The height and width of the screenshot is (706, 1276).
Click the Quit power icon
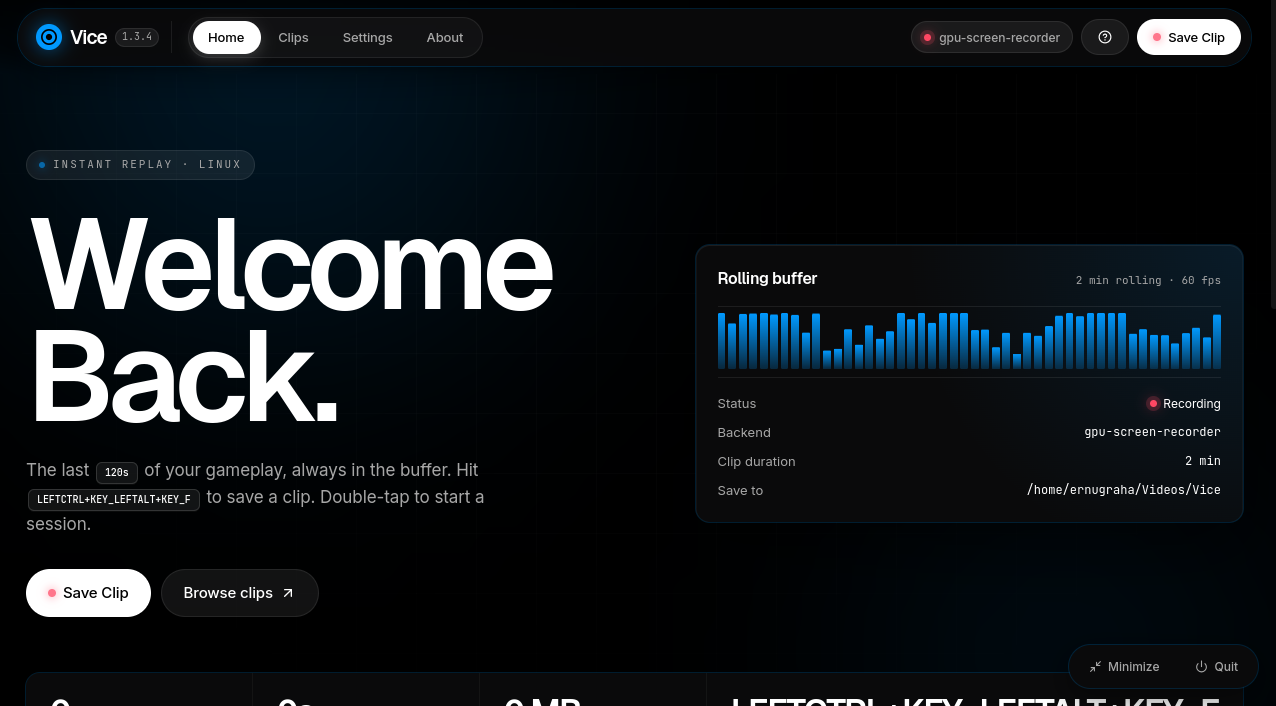click(x=1202, y=666)
